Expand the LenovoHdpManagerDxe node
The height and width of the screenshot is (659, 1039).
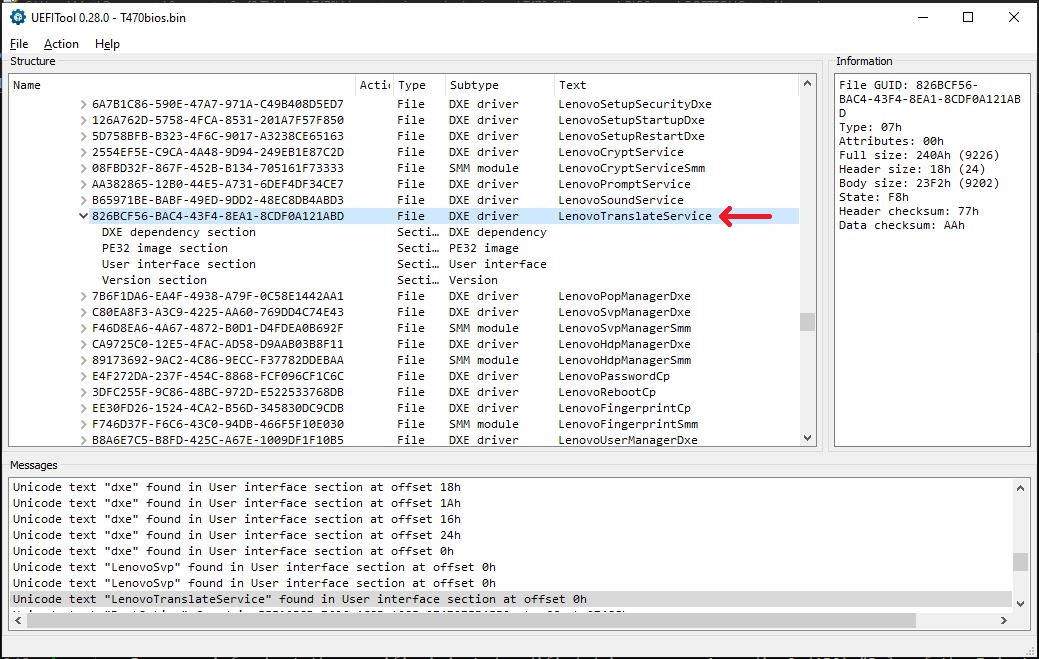pos(83,344)
